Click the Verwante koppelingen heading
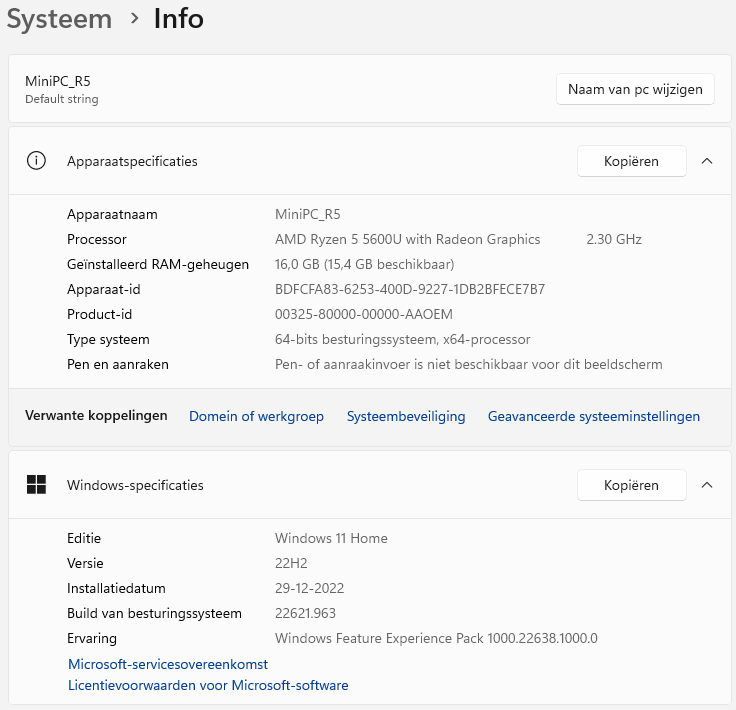The image size is (736, 710). point(96,415)
